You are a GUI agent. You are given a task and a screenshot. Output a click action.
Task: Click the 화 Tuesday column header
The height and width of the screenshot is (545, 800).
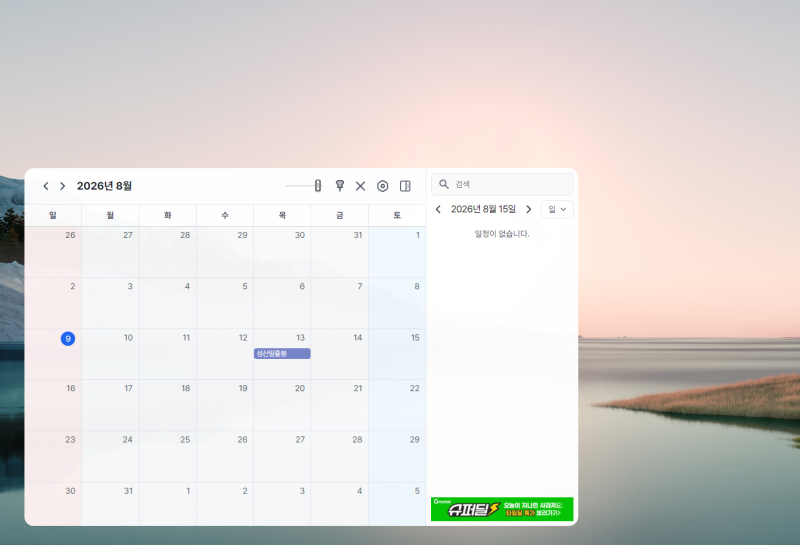point(168,215)
